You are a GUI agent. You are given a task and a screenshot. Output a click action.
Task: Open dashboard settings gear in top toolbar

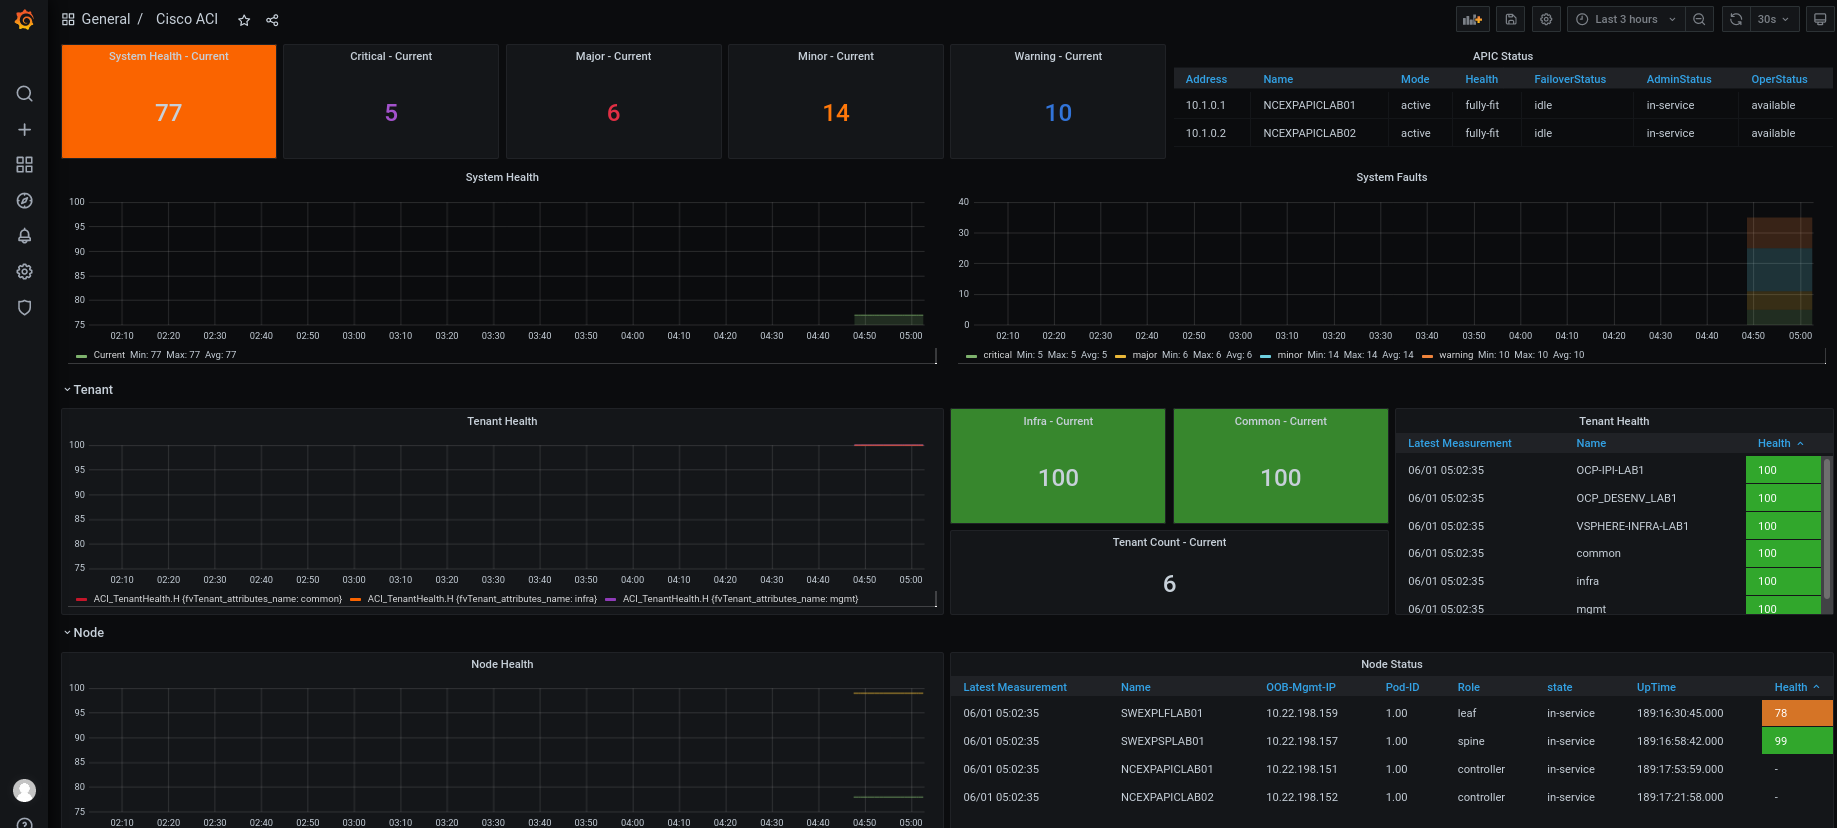[x=1546, y=19]
